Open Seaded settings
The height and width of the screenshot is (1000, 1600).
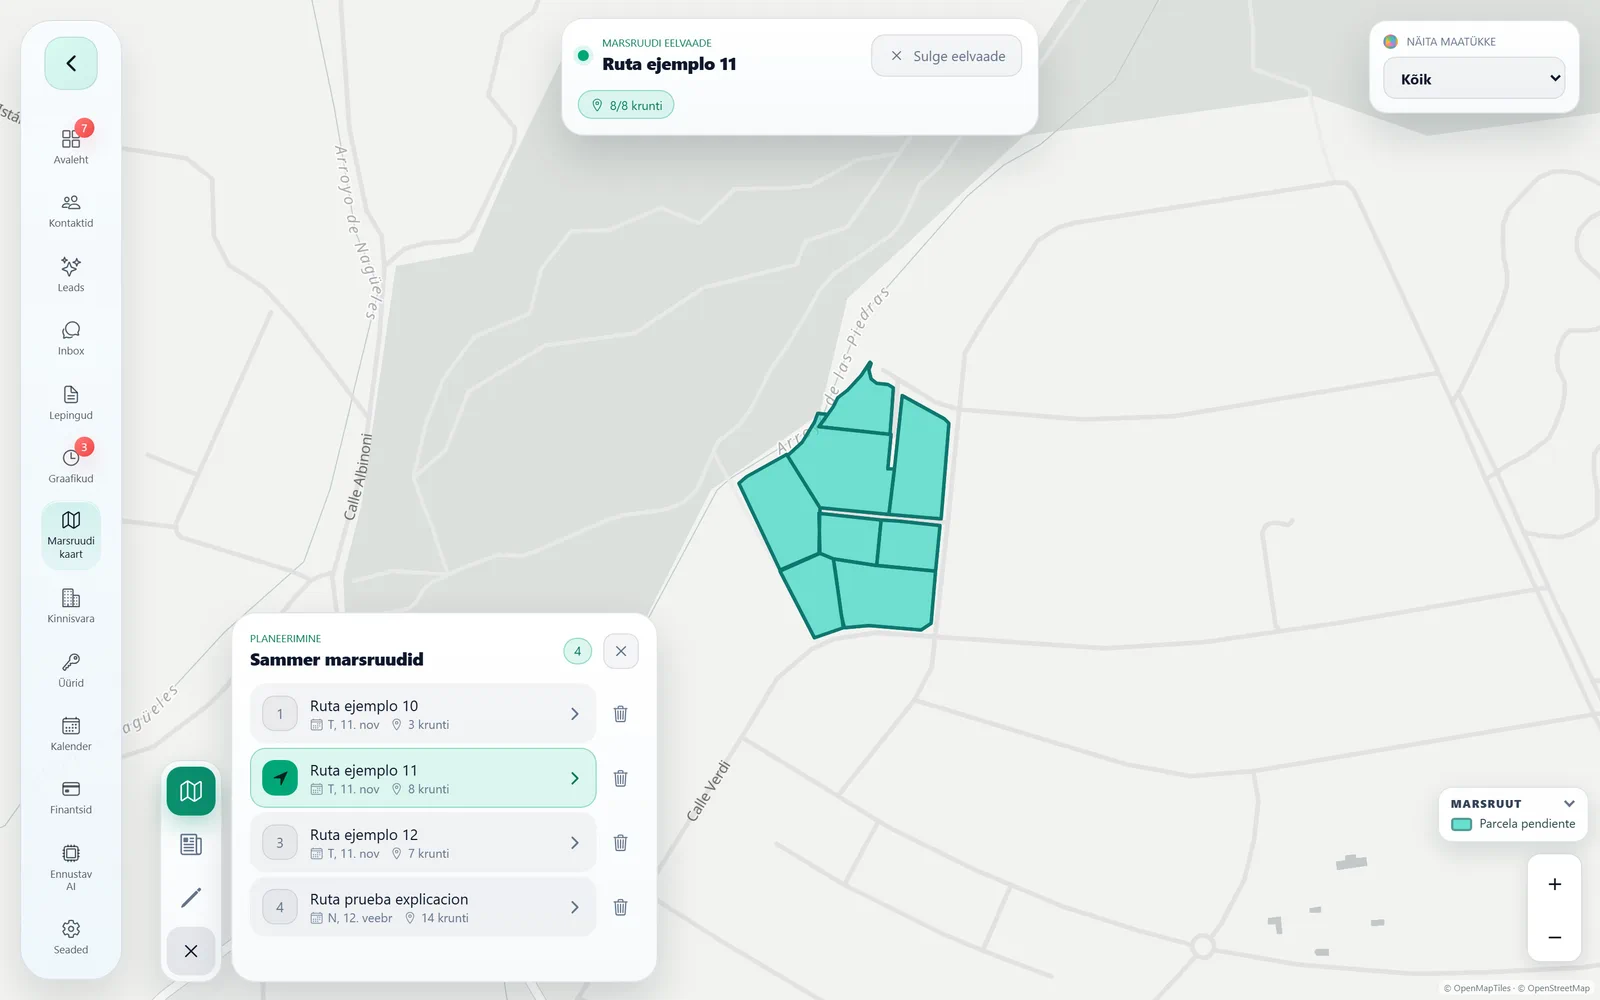click(71, 937)
